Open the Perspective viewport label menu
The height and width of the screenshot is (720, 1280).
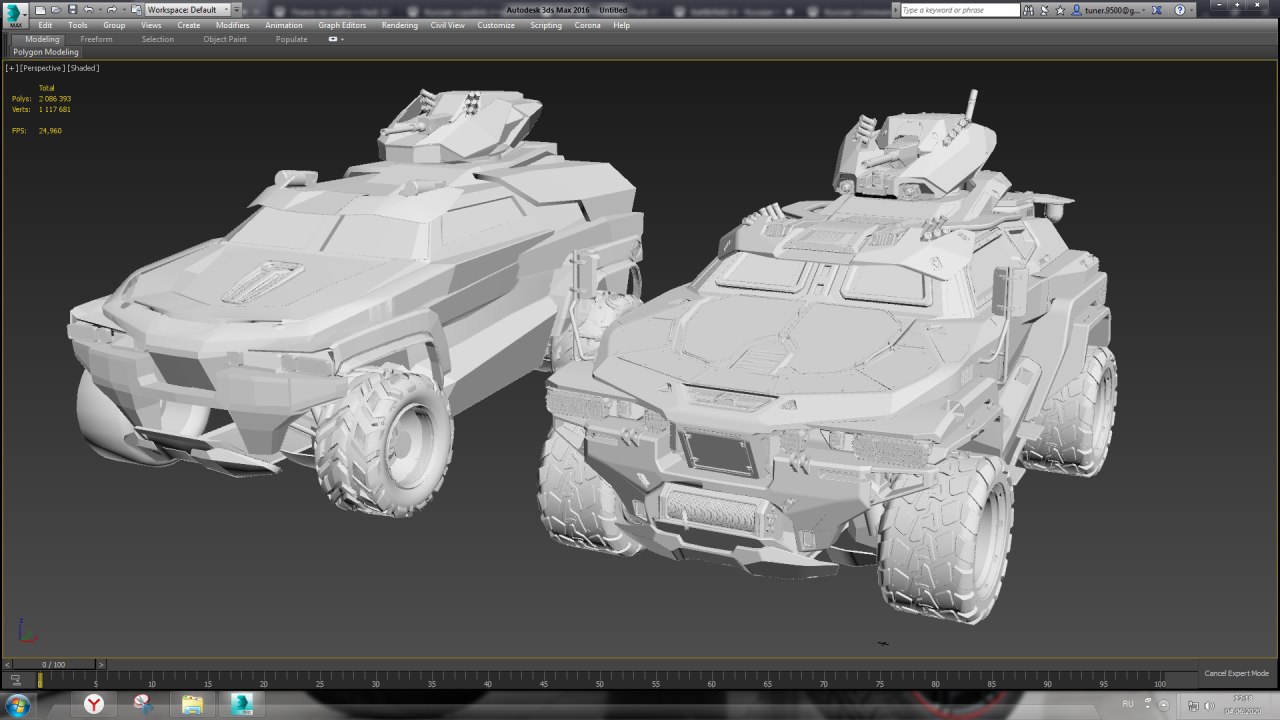[42, 68]
